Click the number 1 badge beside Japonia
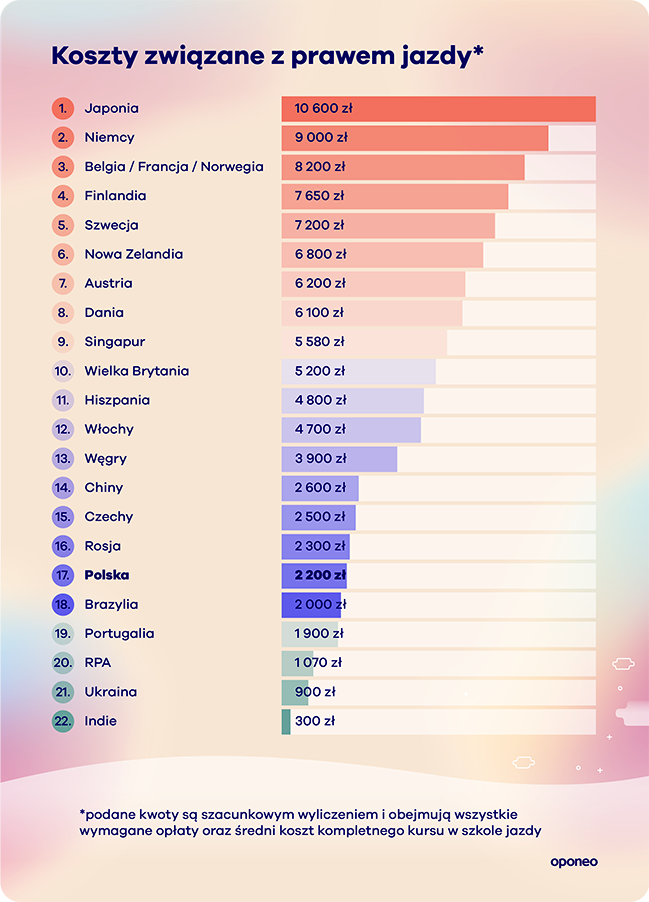The image size is (649, 902). tap(63, 108)
